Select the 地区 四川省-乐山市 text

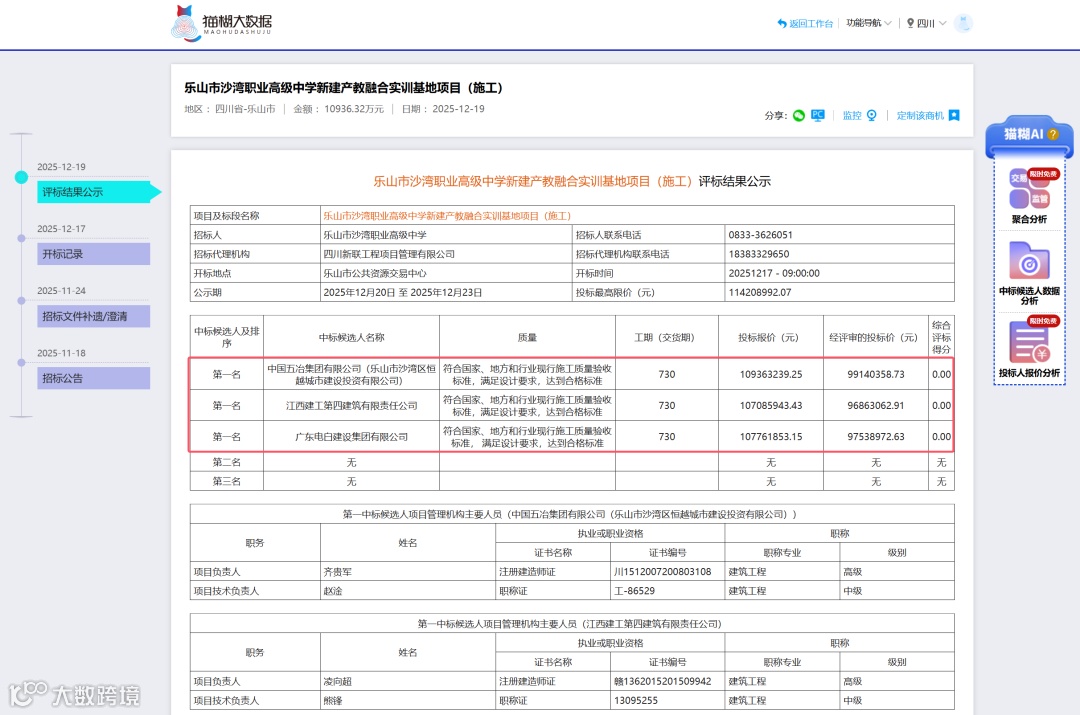[x=229, y=109]
